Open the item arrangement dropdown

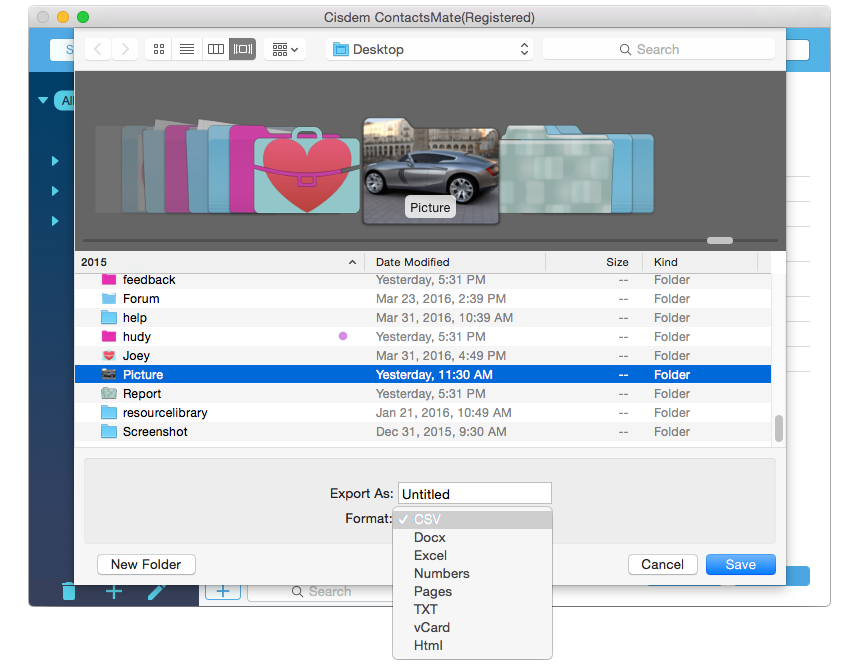tap(285, 49)
